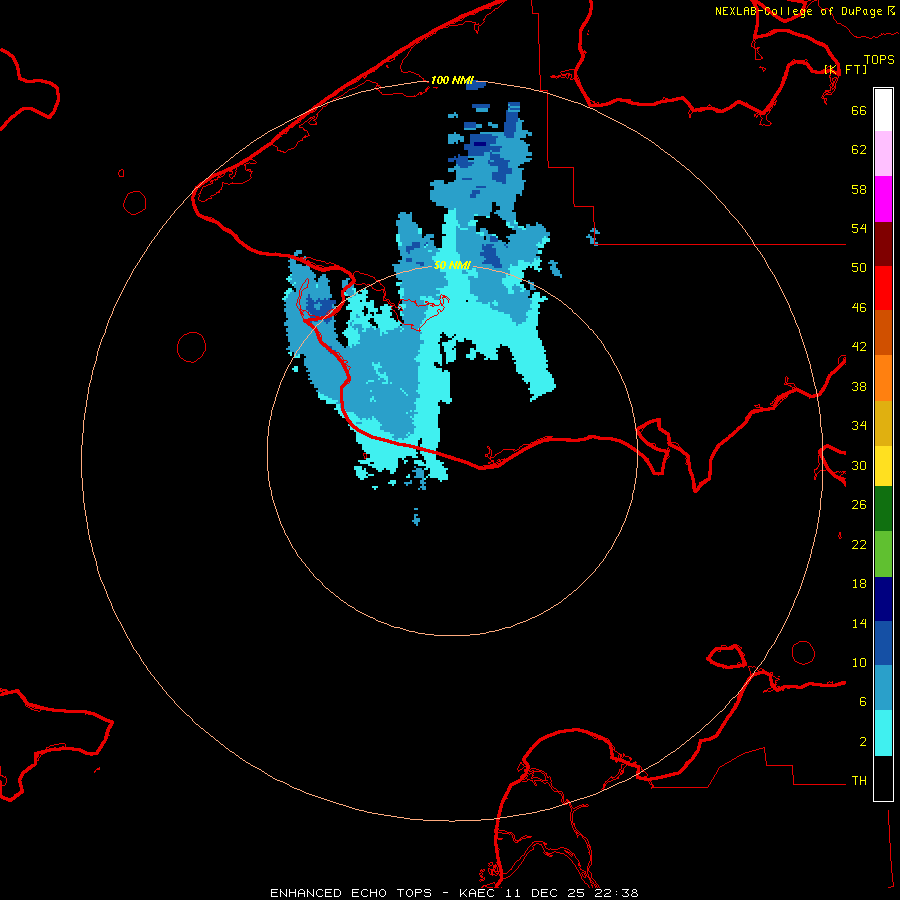Click the gold legend swatch

coord(883,423)
